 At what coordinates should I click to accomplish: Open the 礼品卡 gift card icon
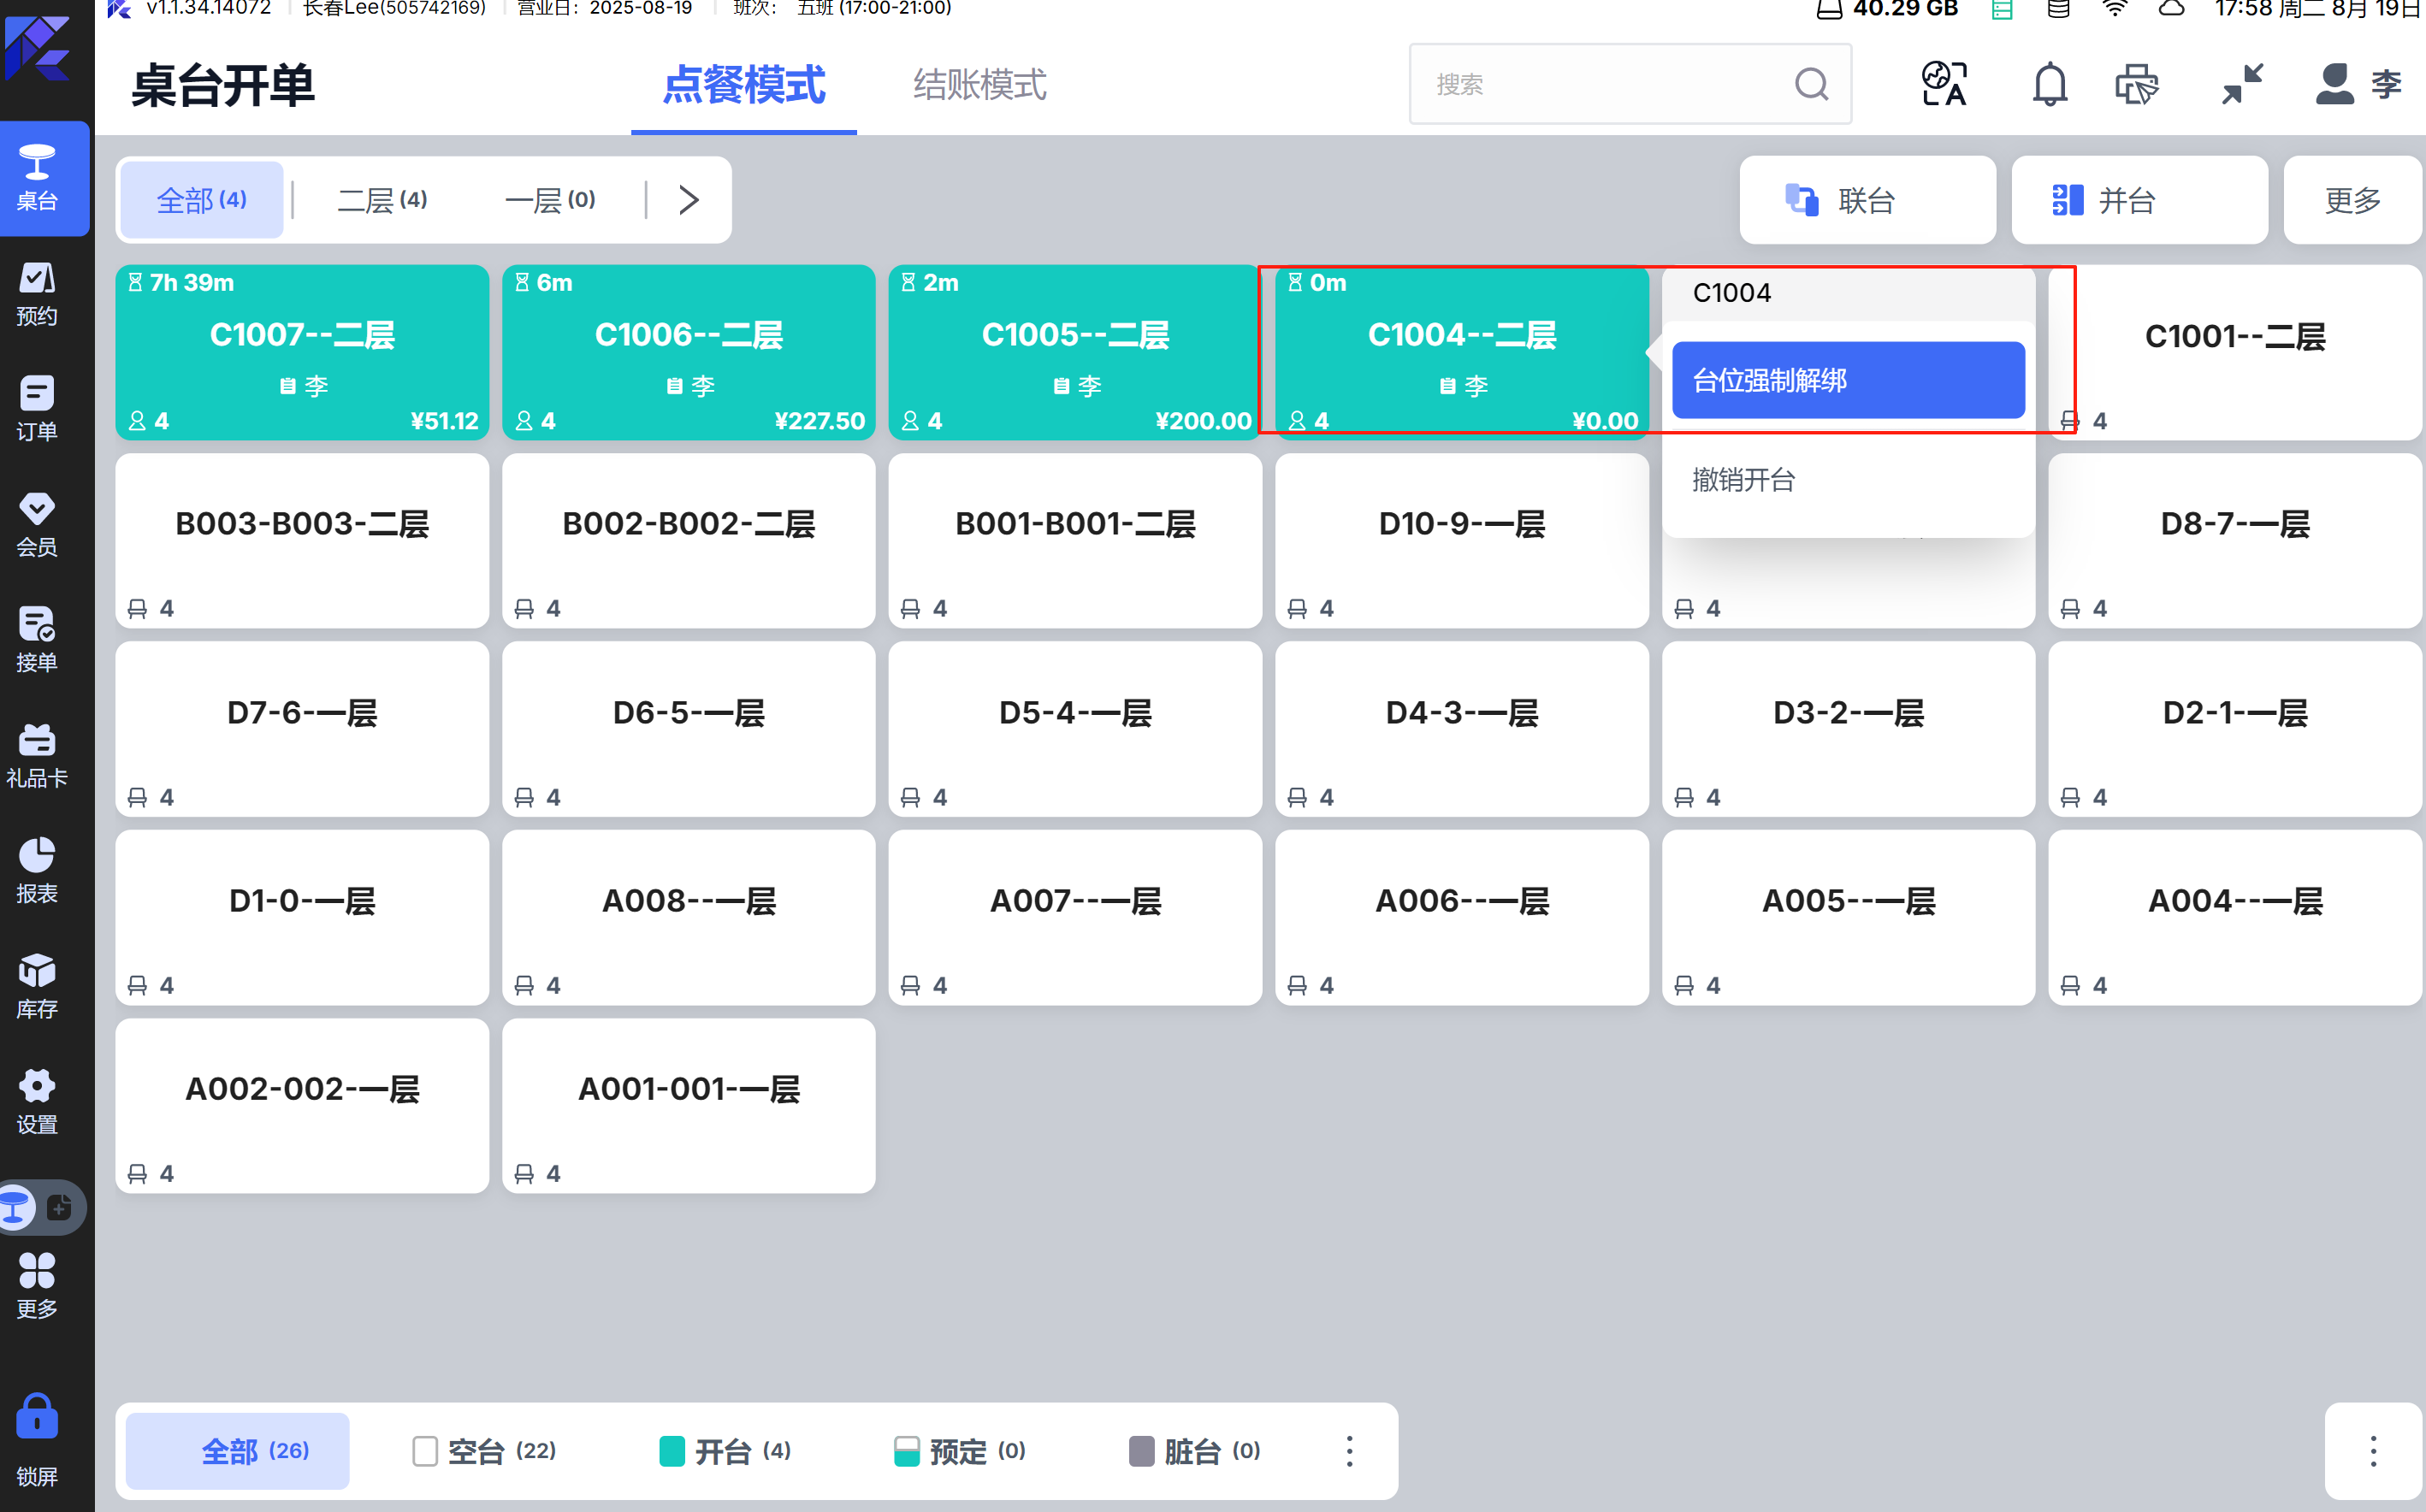tap(37, 755)
